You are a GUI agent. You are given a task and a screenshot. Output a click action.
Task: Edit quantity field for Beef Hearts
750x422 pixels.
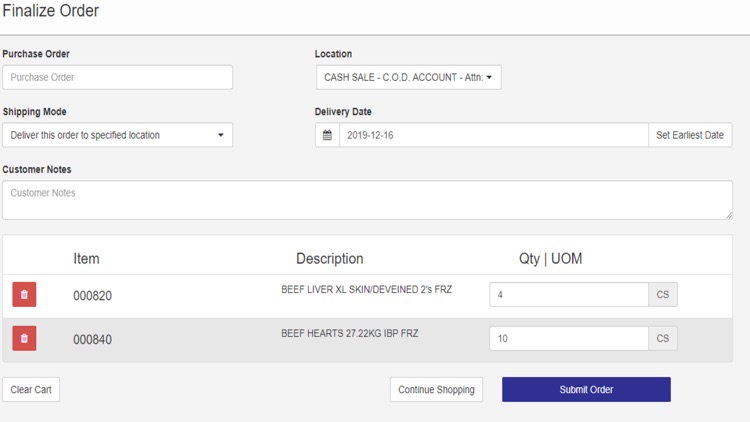pyautogui.click(x=568, y=338)
